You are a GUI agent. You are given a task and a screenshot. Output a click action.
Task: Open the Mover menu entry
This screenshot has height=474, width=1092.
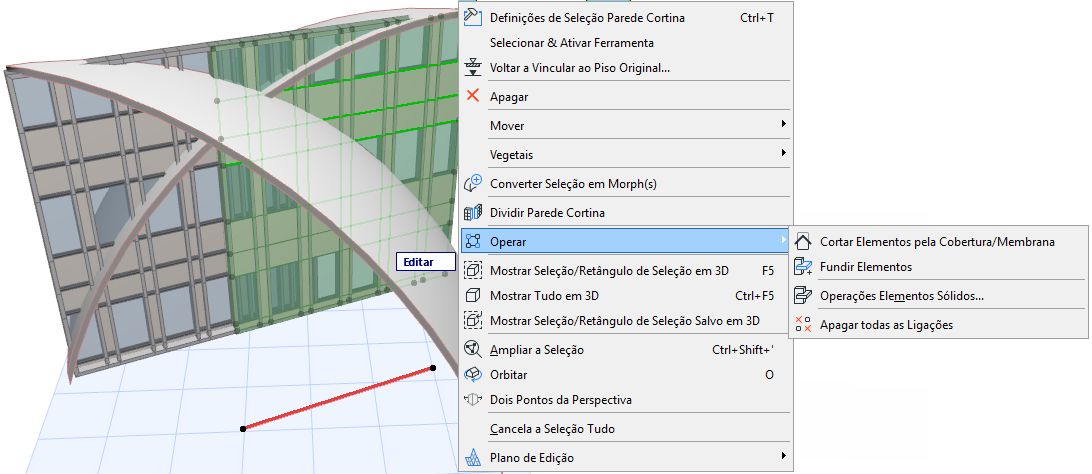pyautogui.click(x=626, y=125)
